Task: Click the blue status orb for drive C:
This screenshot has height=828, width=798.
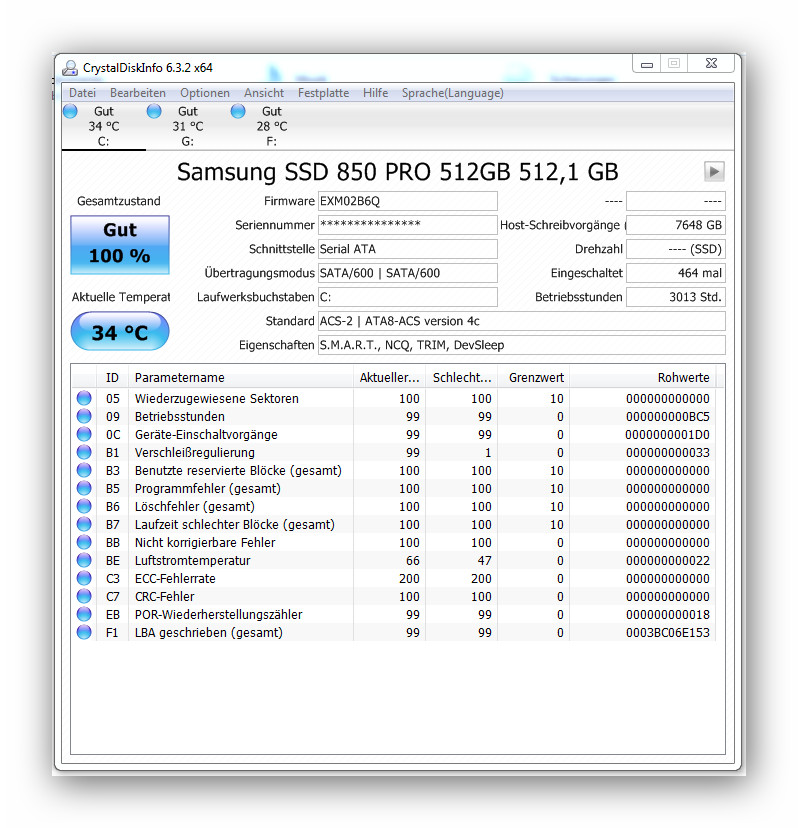Action: 70,111
